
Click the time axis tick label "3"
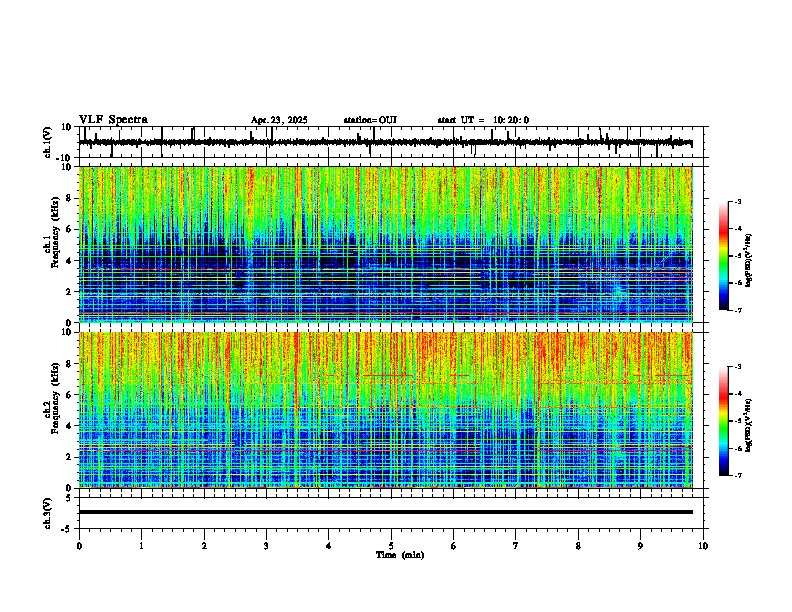coord(266,546)
